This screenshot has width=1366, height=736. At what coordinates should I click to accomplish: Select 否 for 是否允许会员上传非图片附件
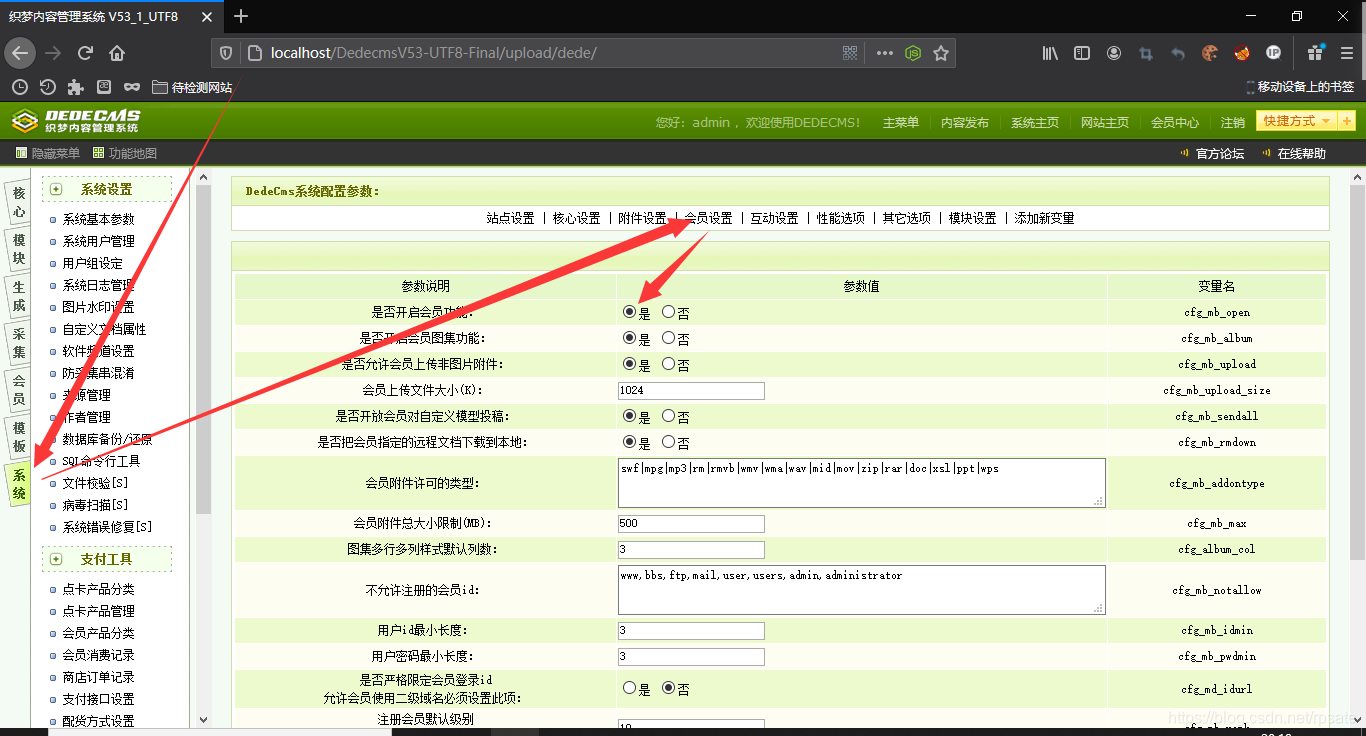point(668,364)
